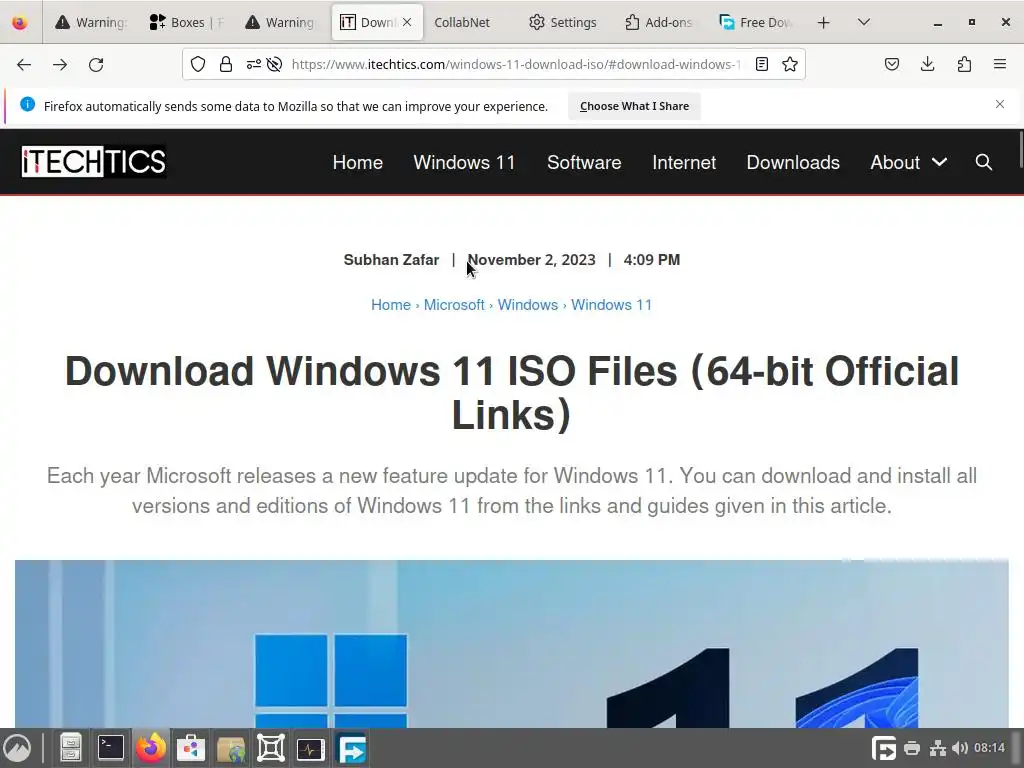The image size is (1024, 768).
Task: Open file manager from taskbar
Action: click(x=71, y=748)
